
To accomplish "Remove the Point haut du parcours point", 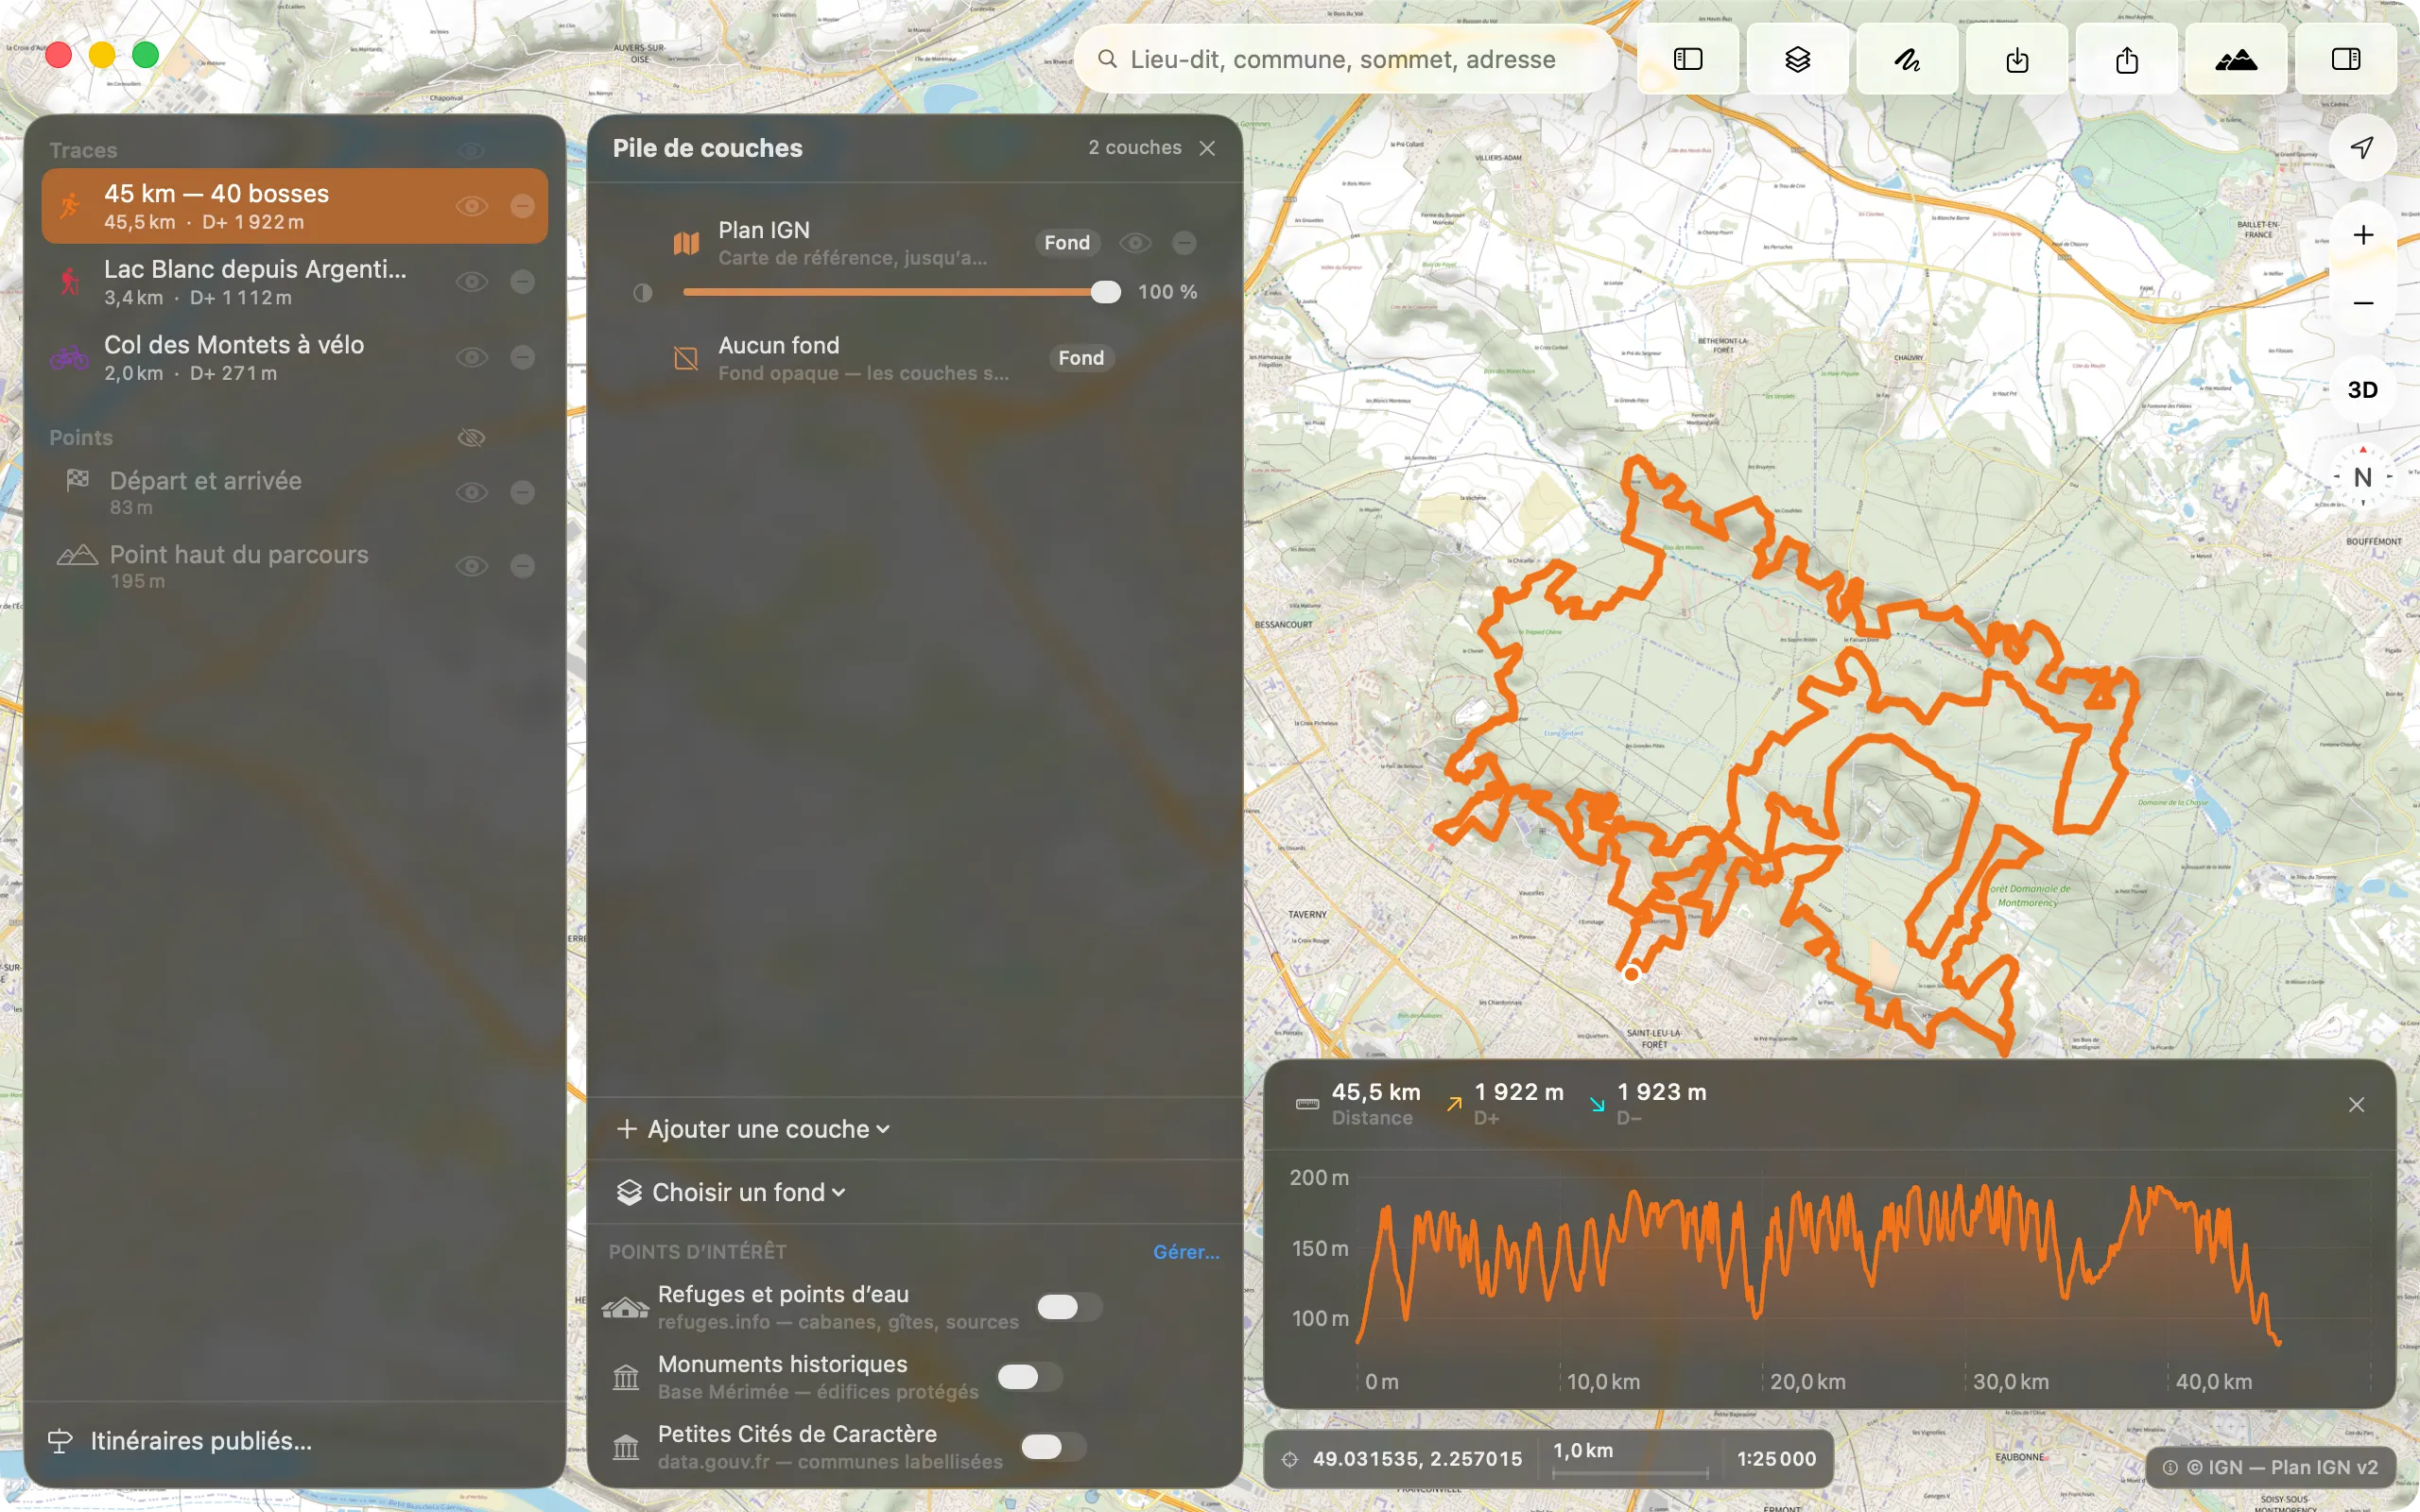I will coord(522,566).
